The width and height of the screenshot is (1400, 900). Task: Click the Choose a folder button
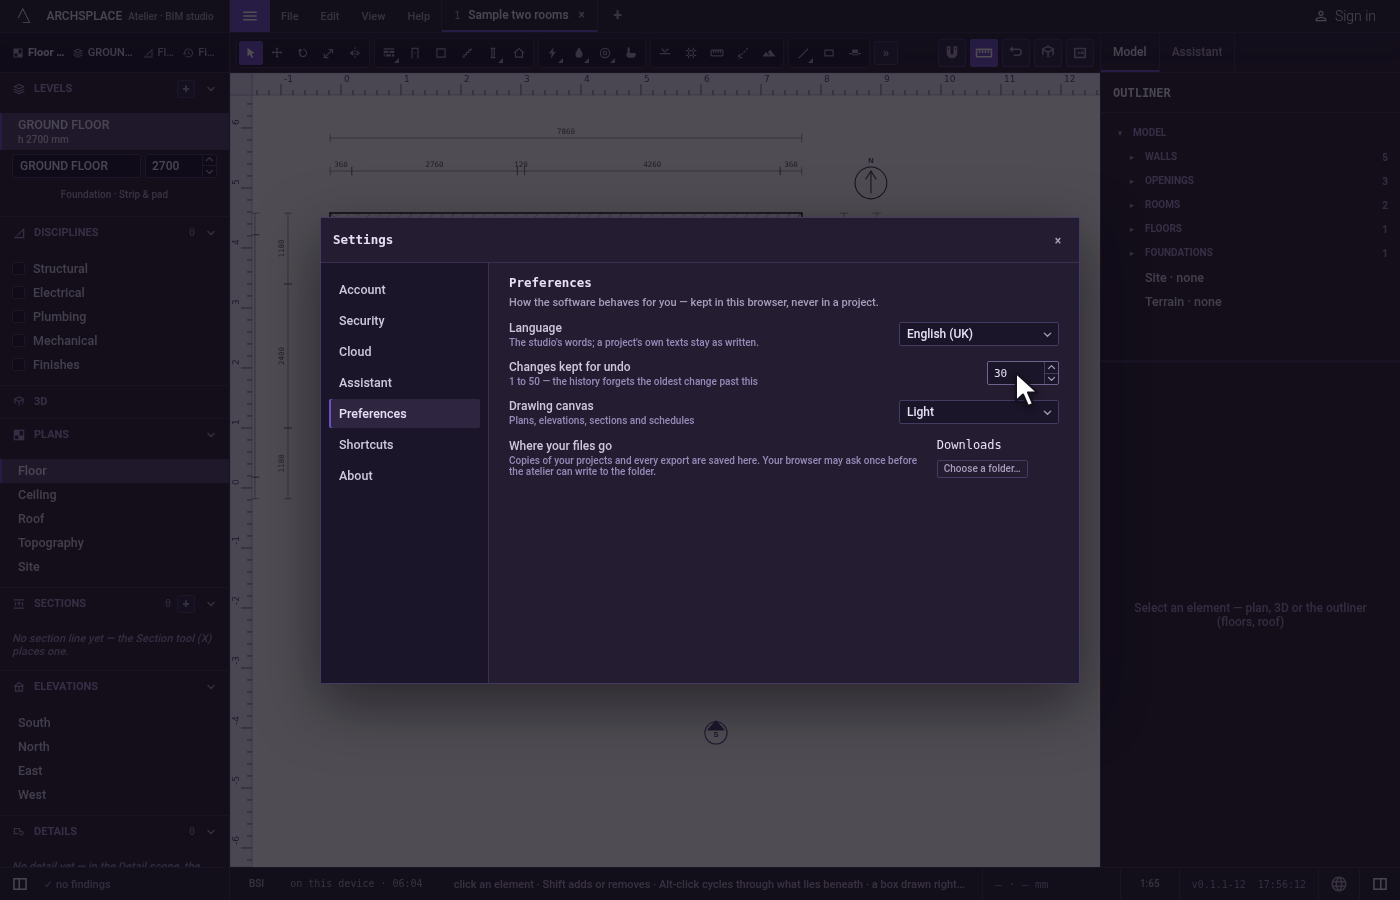982,468
